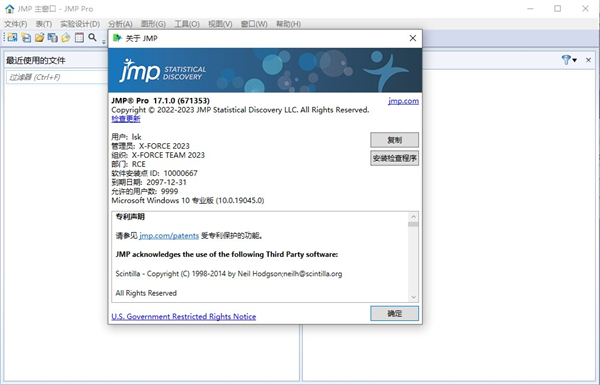Click the scroll down arrow in notices box
Screen dimensions: 600x385
coord(413,297)
